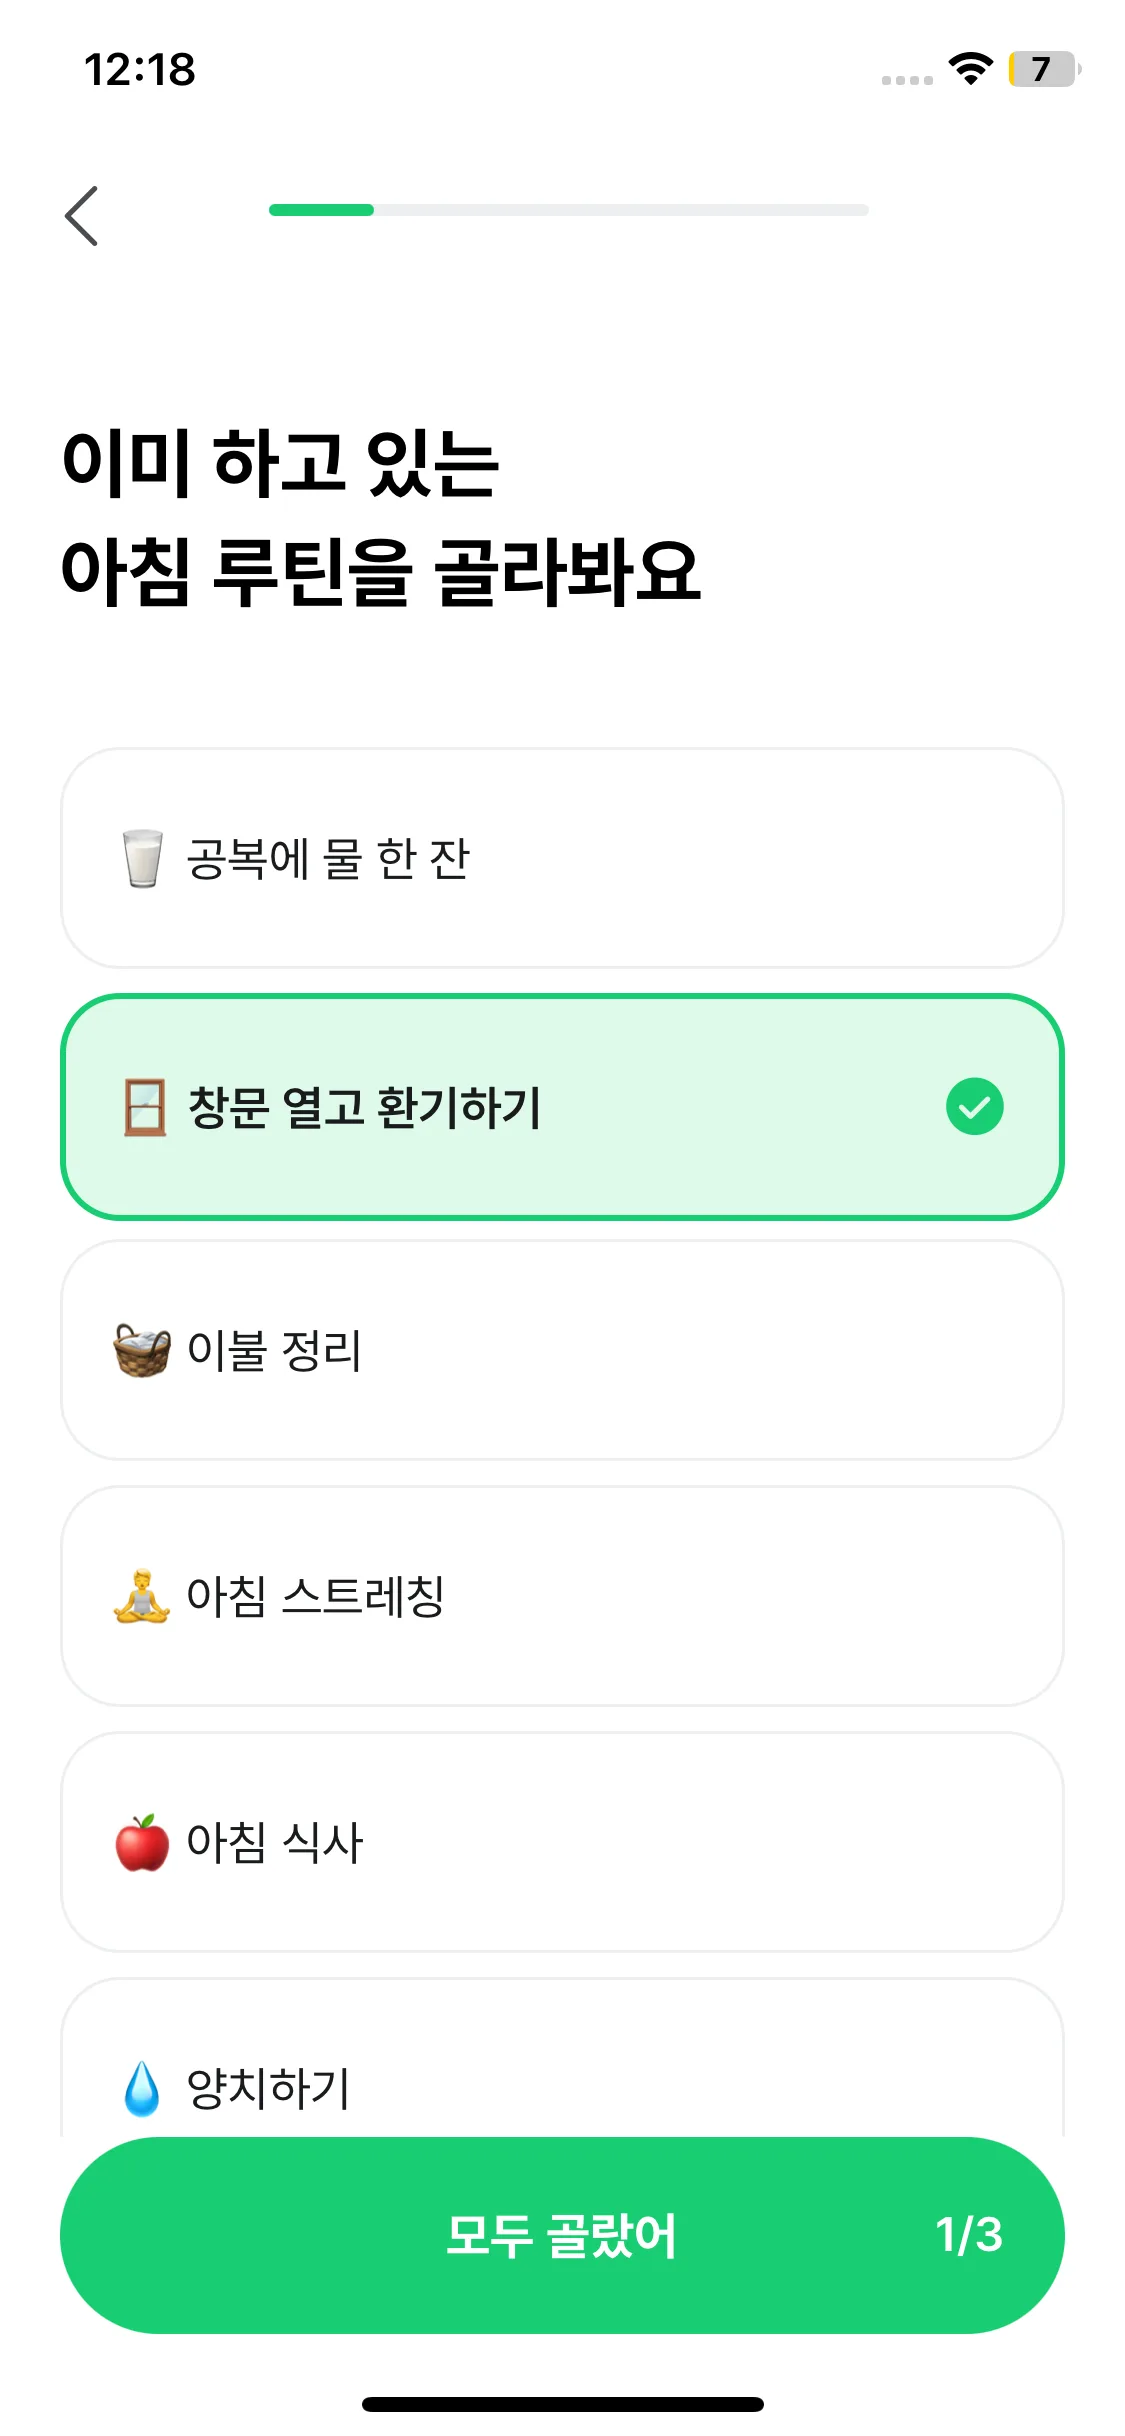
Task: Tap the milk glass emoji icon
Action: tap(142, 858)
